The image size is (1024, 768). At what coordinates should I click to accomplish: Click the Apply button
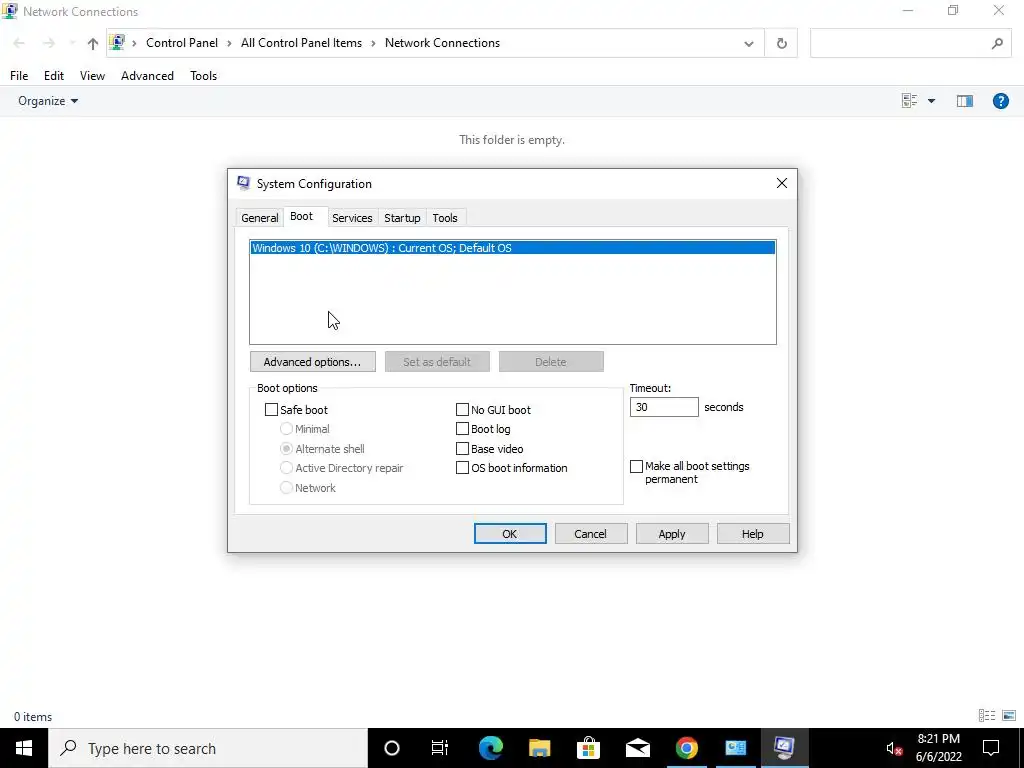pyautogui.click(x=672, y=534)
